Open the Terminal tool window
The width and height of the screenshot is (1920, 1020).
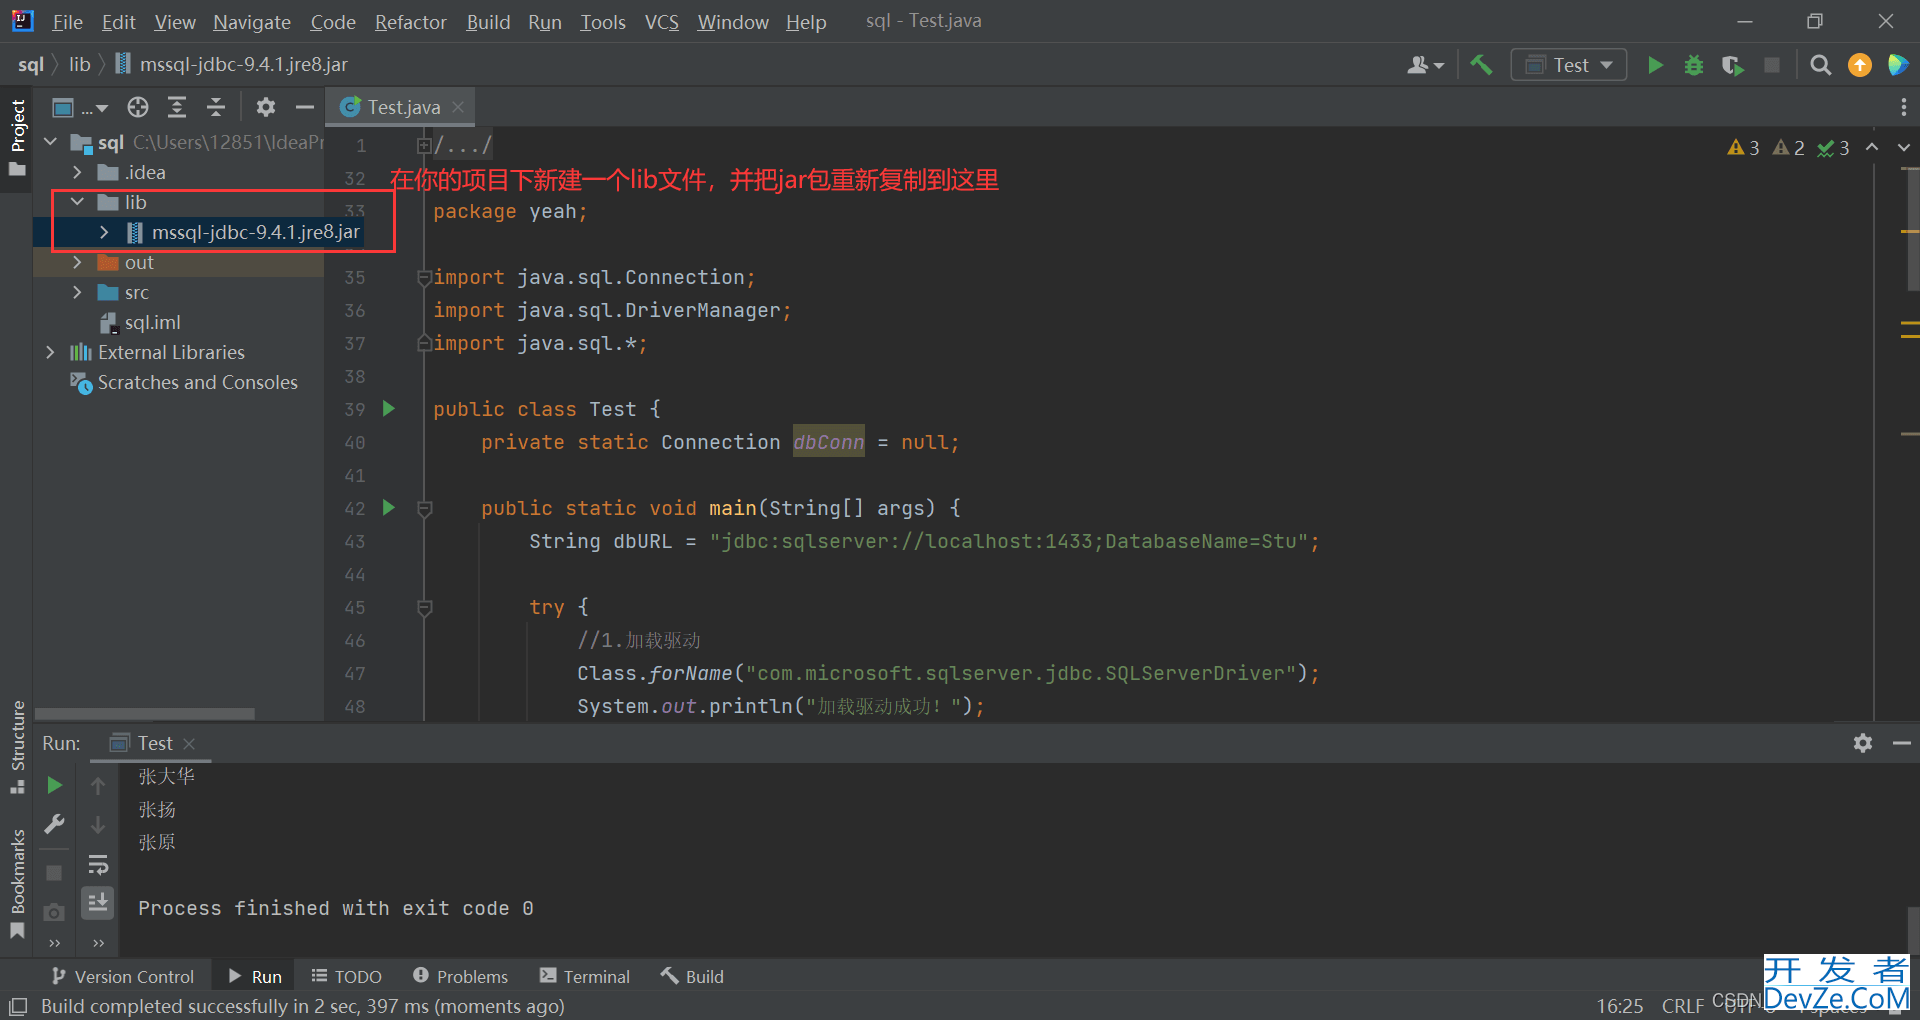[585, 976]
